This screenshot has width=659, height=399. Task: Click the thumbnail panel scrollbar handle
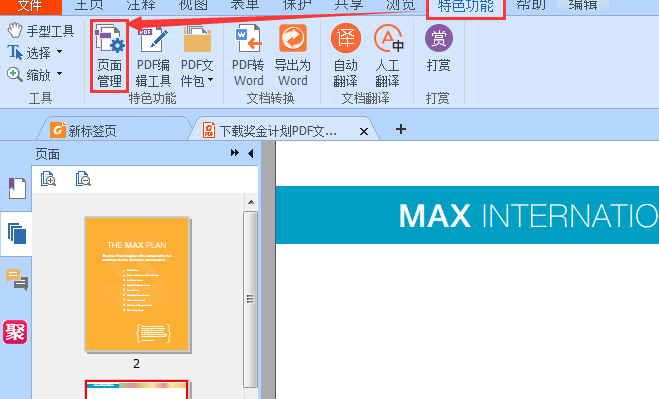(250, 299)
